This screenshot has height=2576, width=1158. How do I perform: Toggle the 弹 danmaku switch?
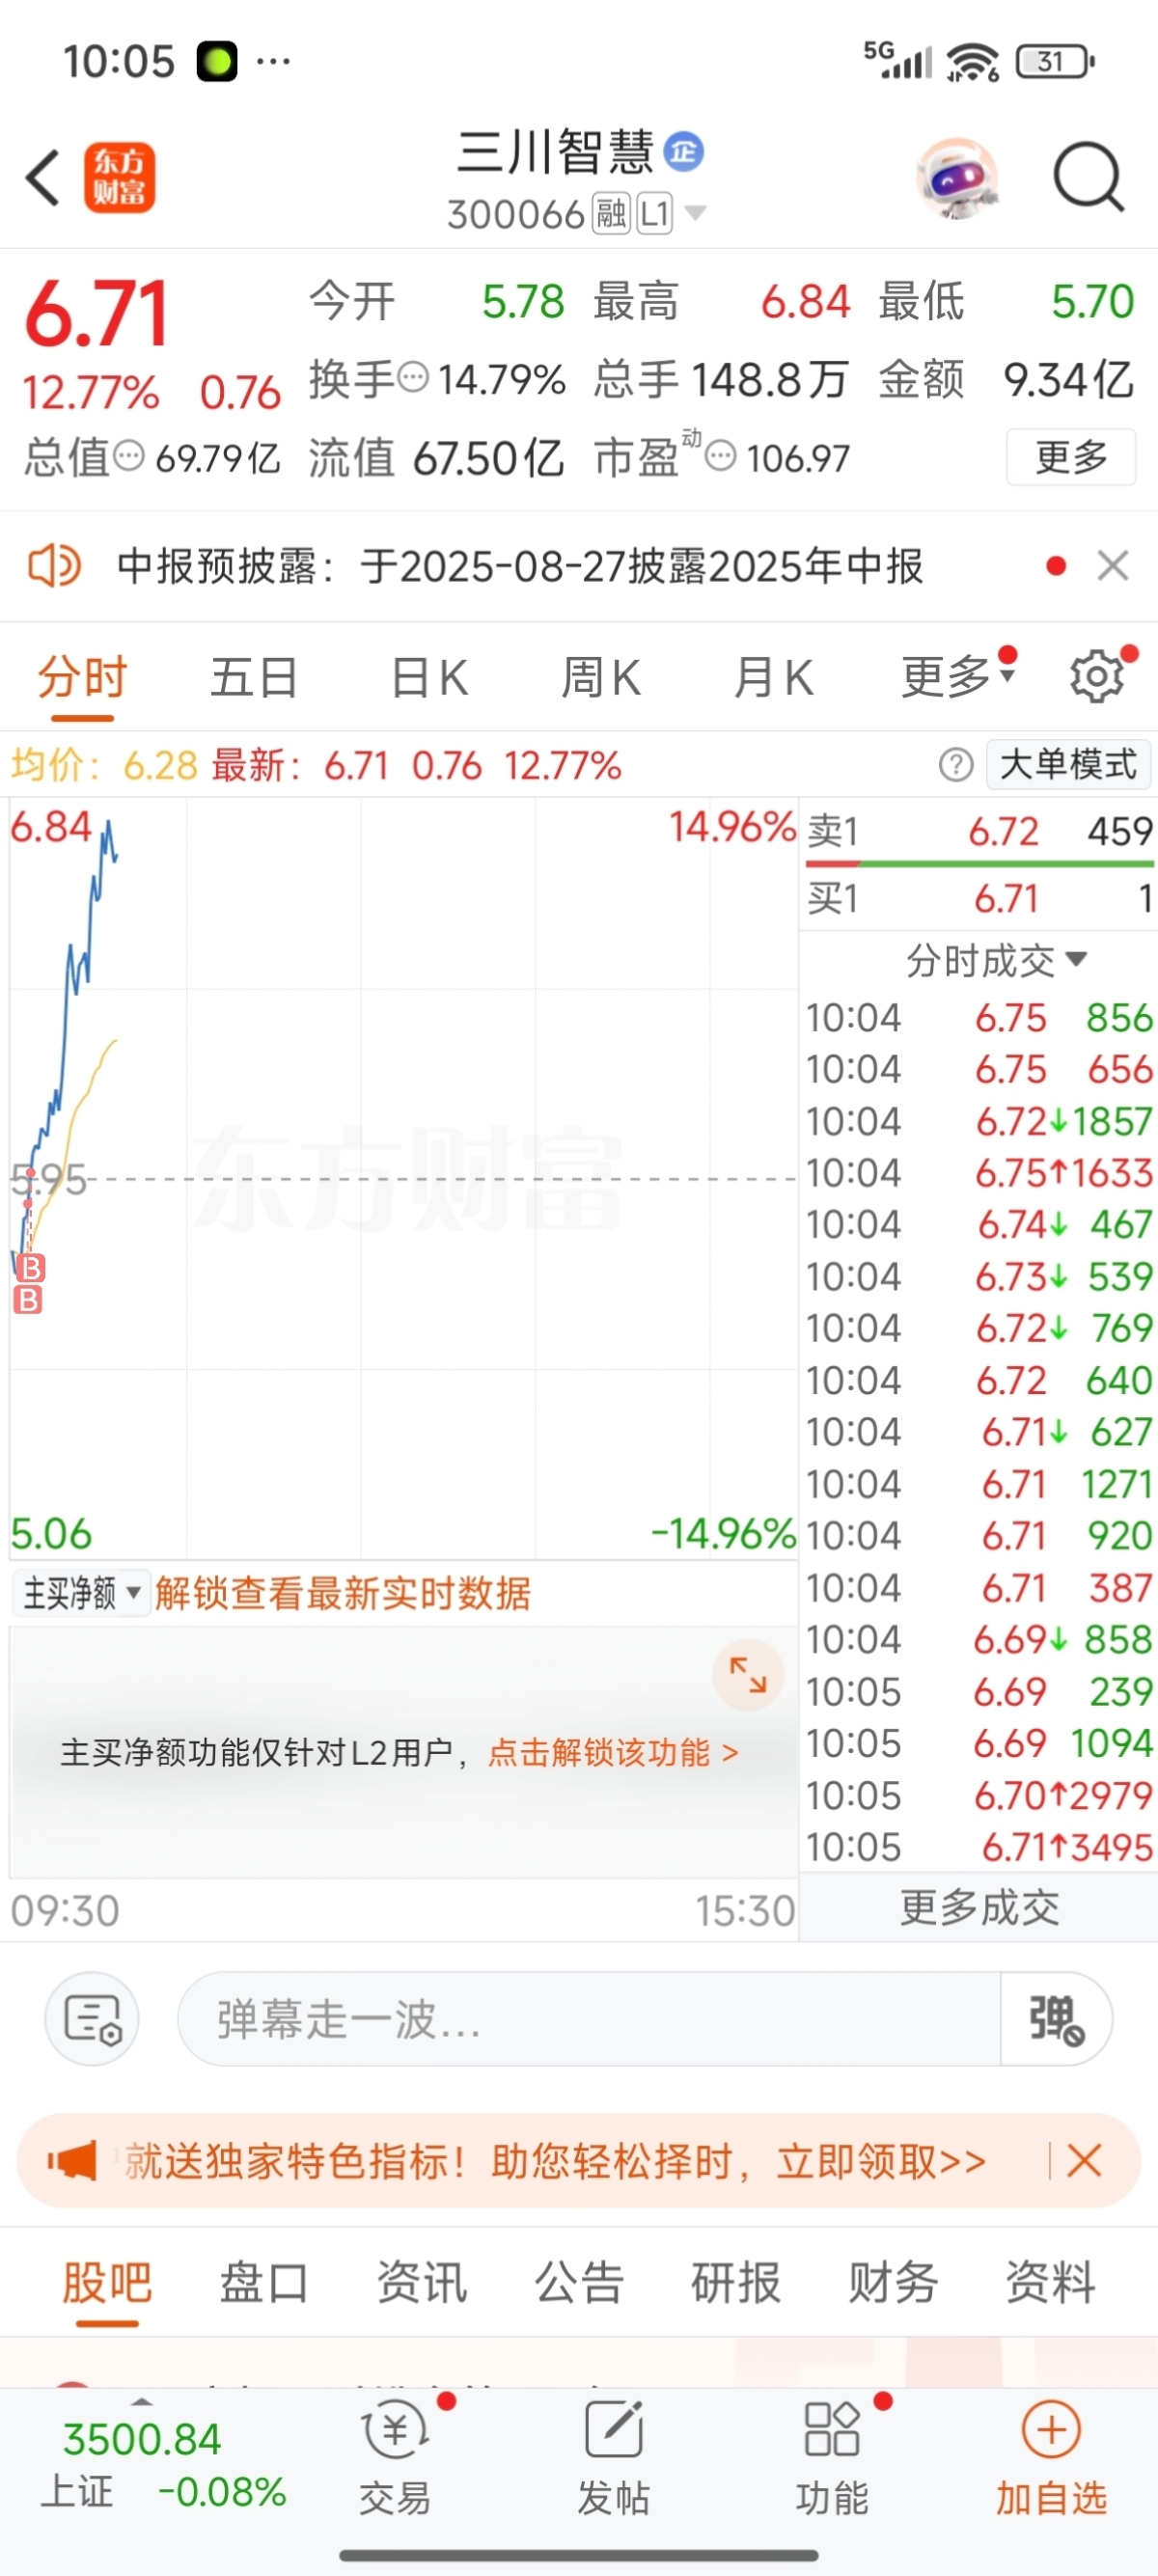[x=1056, y=2019]
